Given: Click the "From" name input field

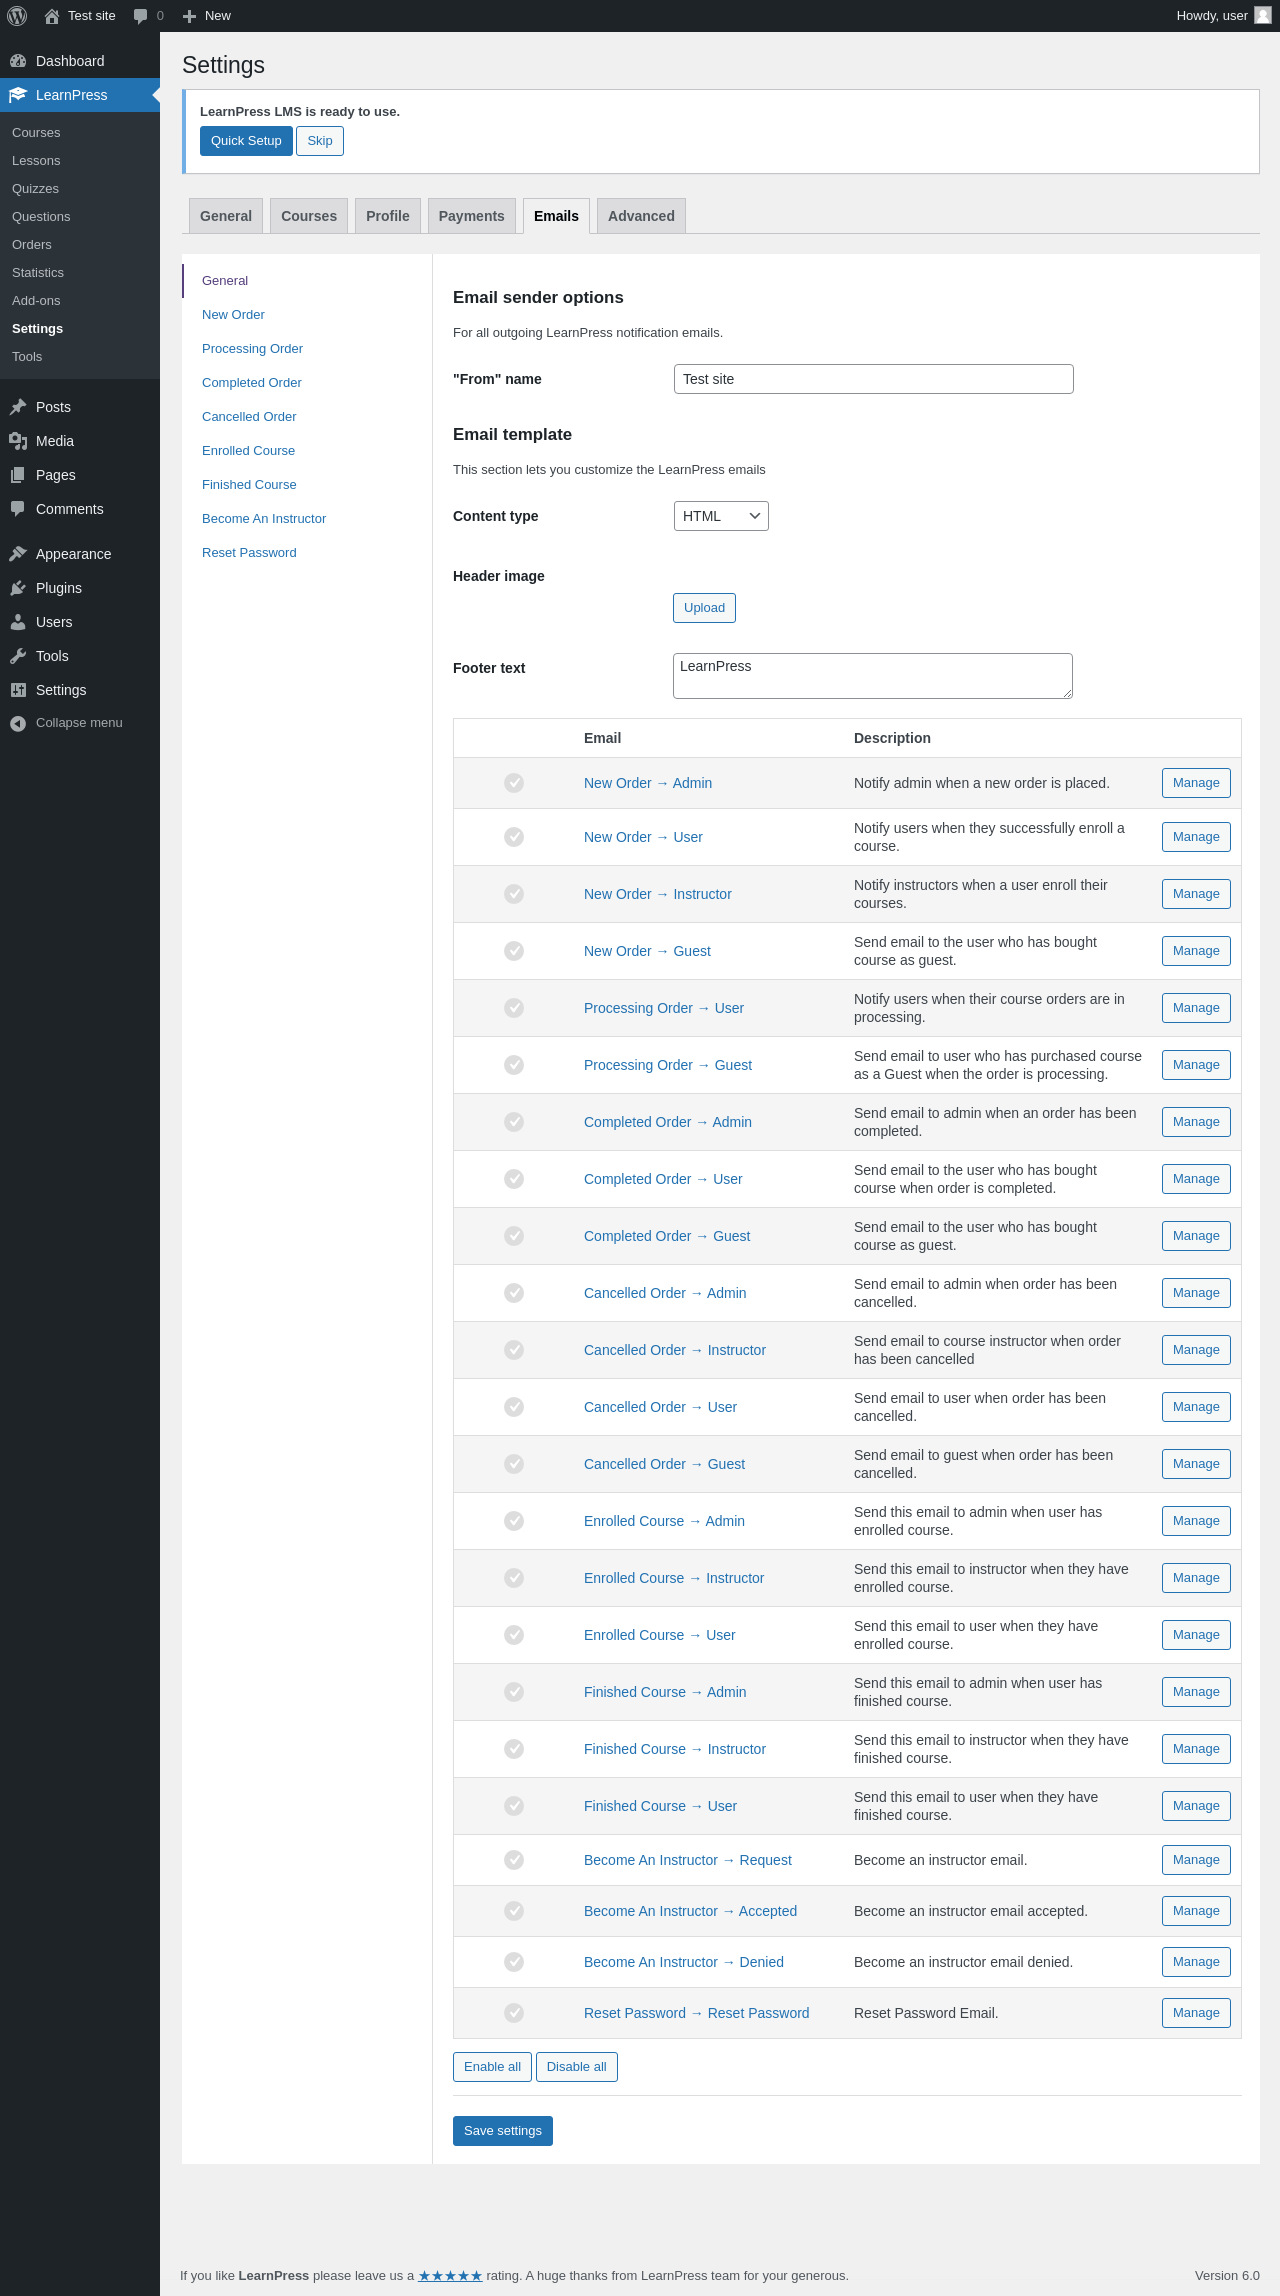Looking at the screenshot, I should (x=873, y=379).
